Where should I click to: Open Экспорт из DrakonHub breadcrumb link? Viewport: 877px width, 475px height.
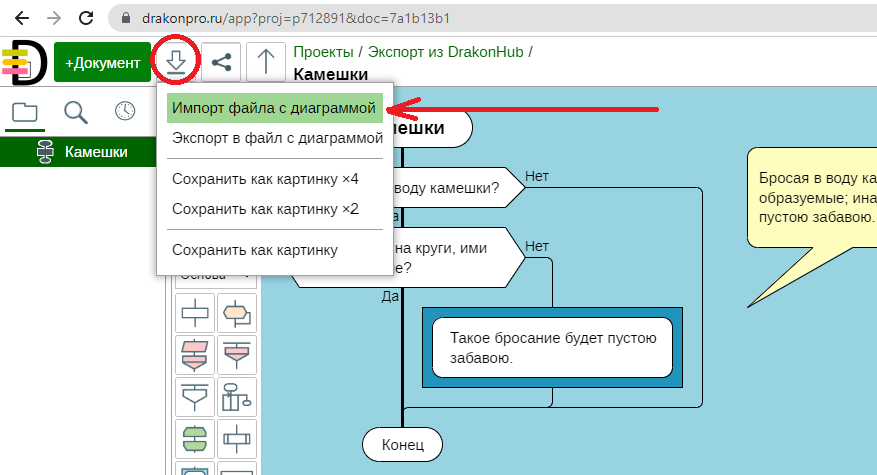coord(446,52)
